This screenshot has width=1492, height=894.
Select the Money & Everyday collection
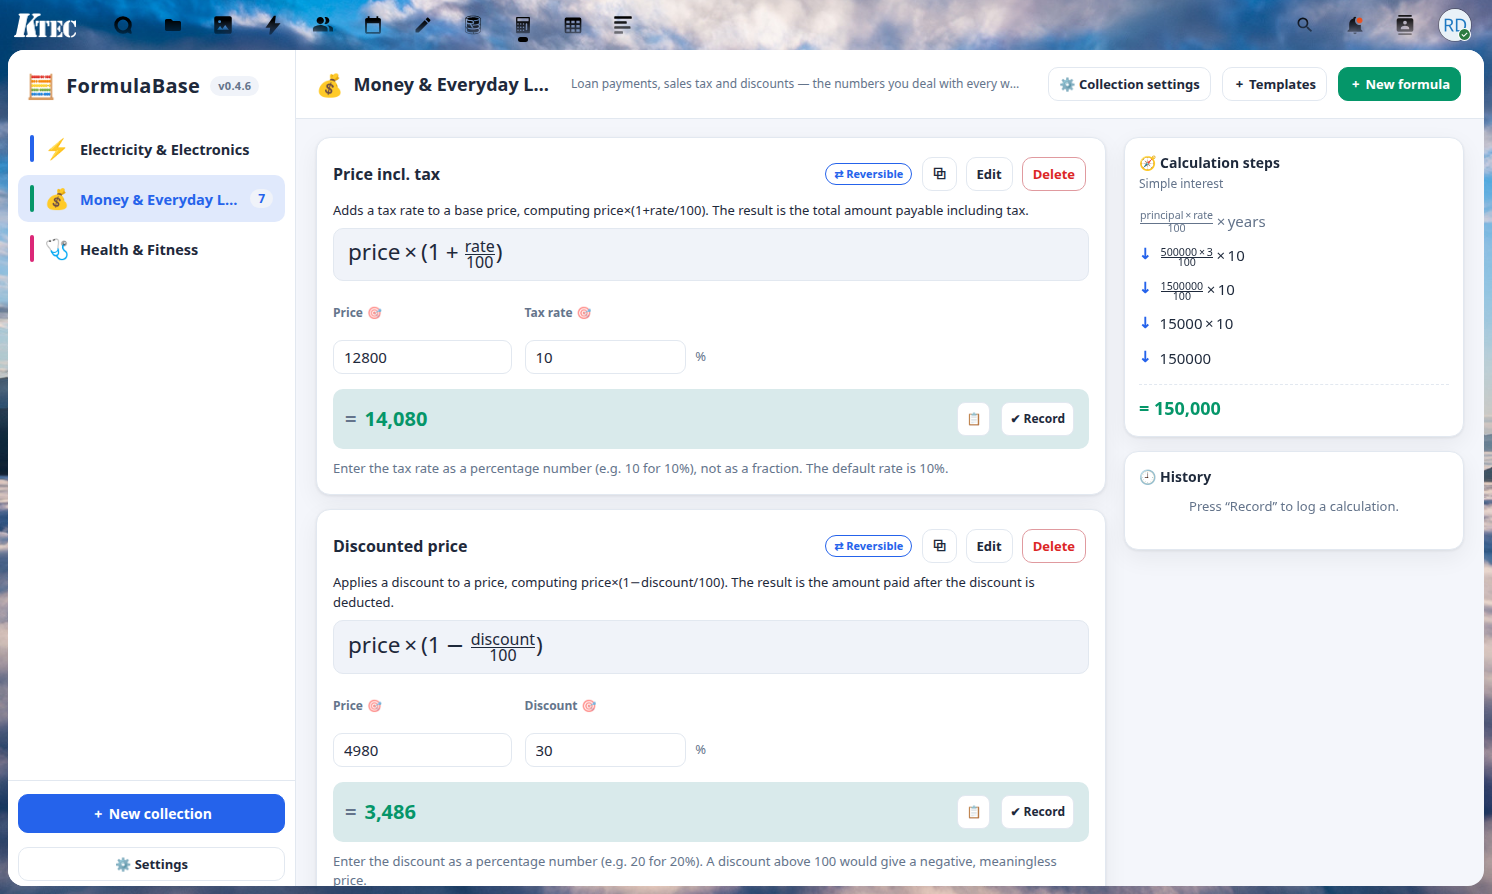(x=151, y=199)
